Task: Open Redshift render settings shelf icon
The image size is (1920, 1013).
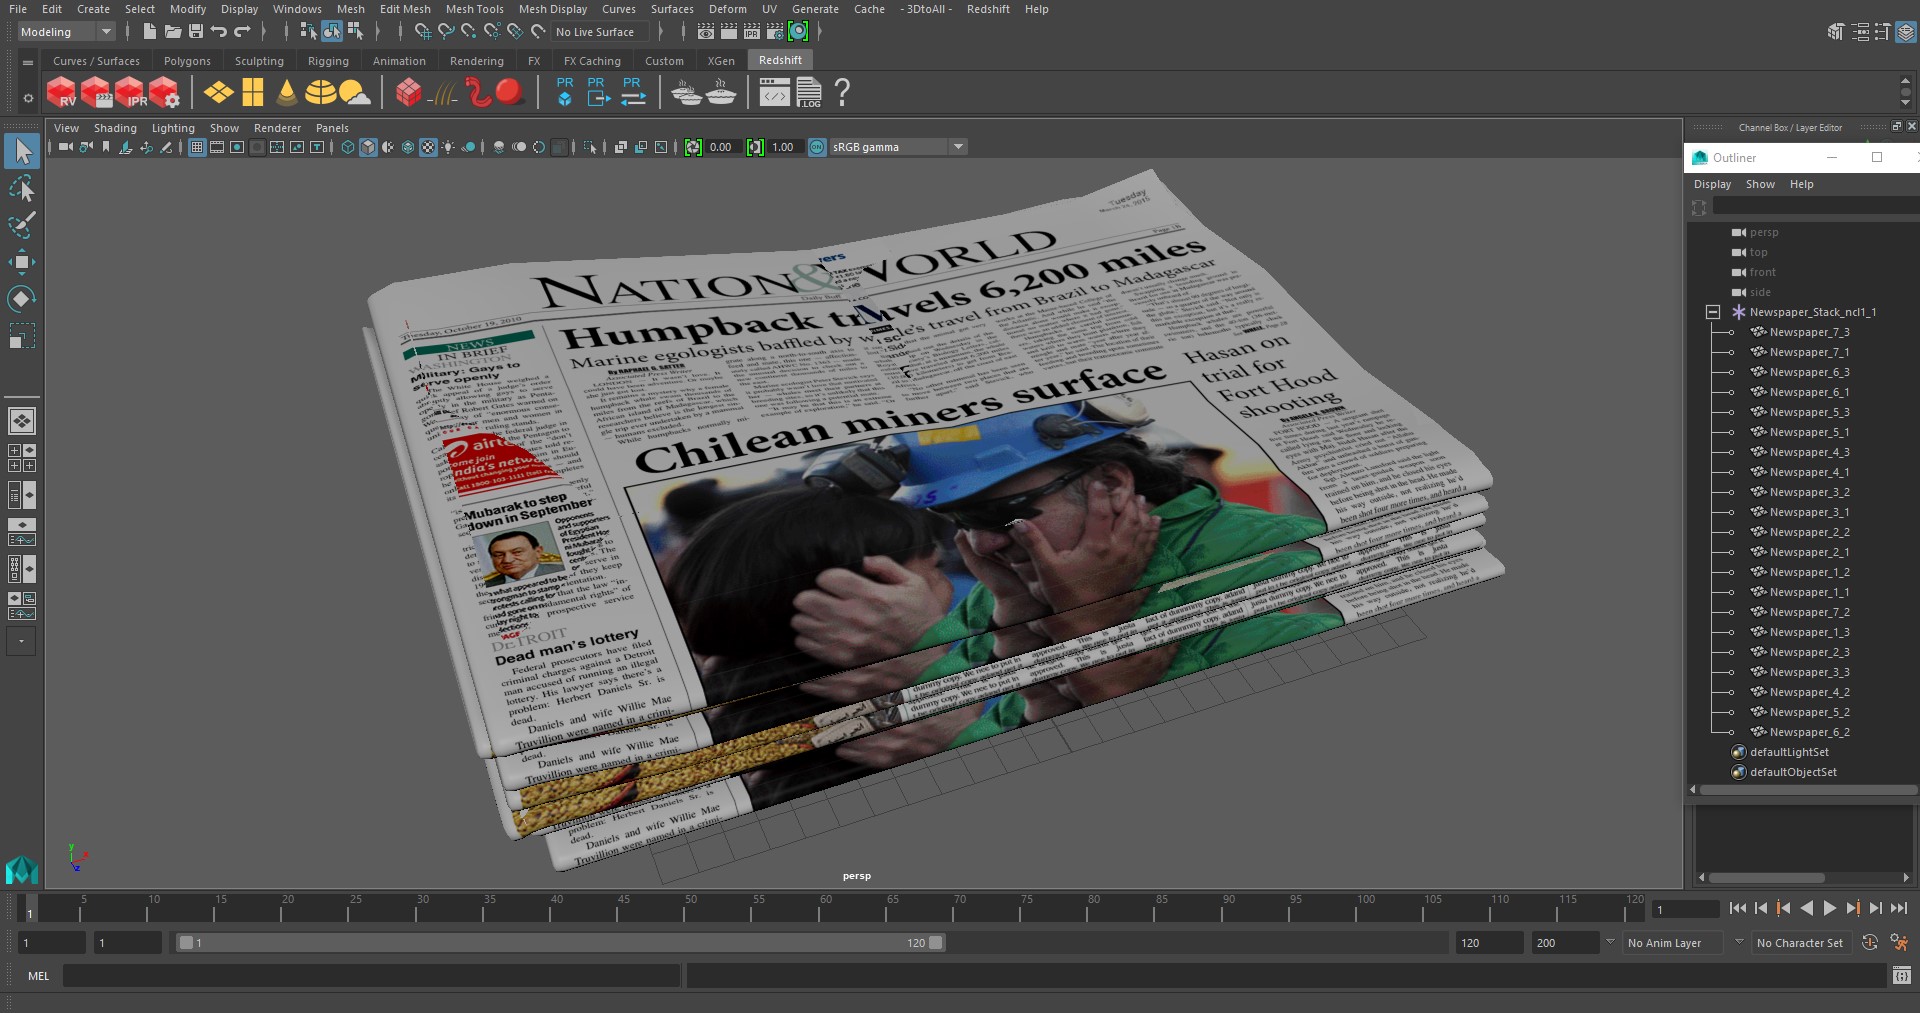Action: point(165,93)
